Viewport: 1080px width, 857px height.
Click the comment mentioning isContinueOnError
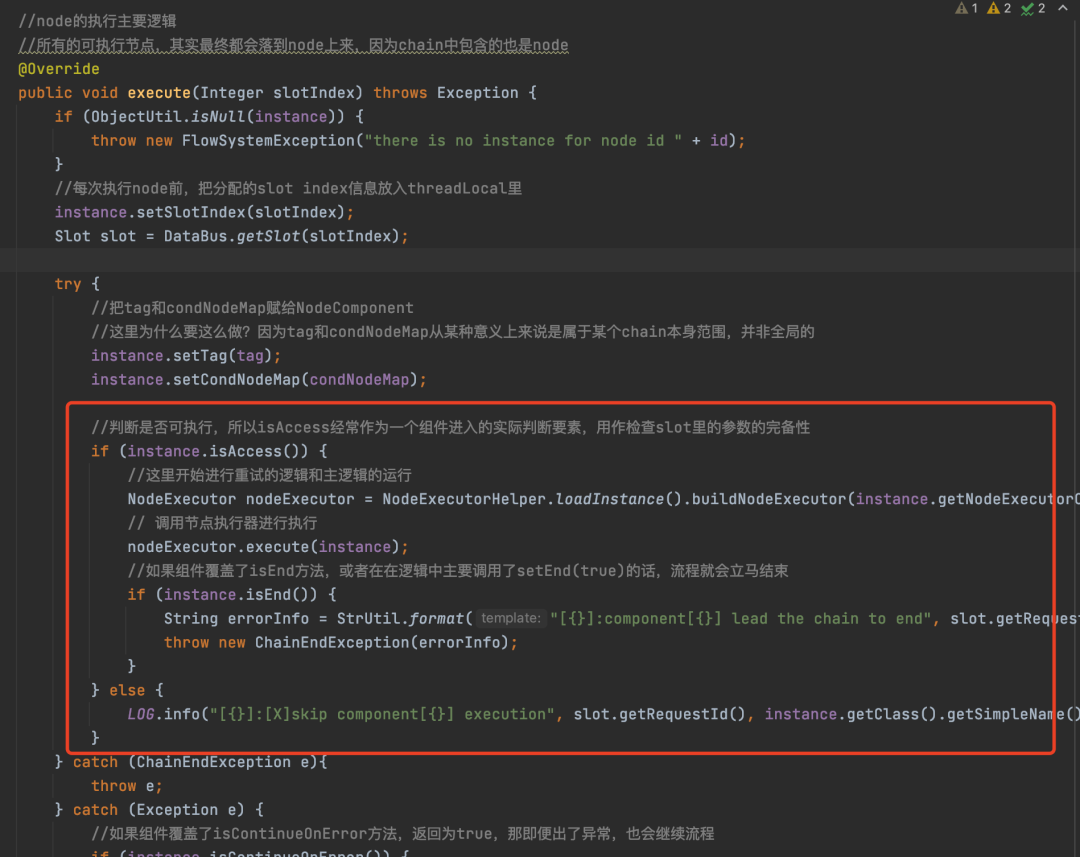[x=402, y=834]
